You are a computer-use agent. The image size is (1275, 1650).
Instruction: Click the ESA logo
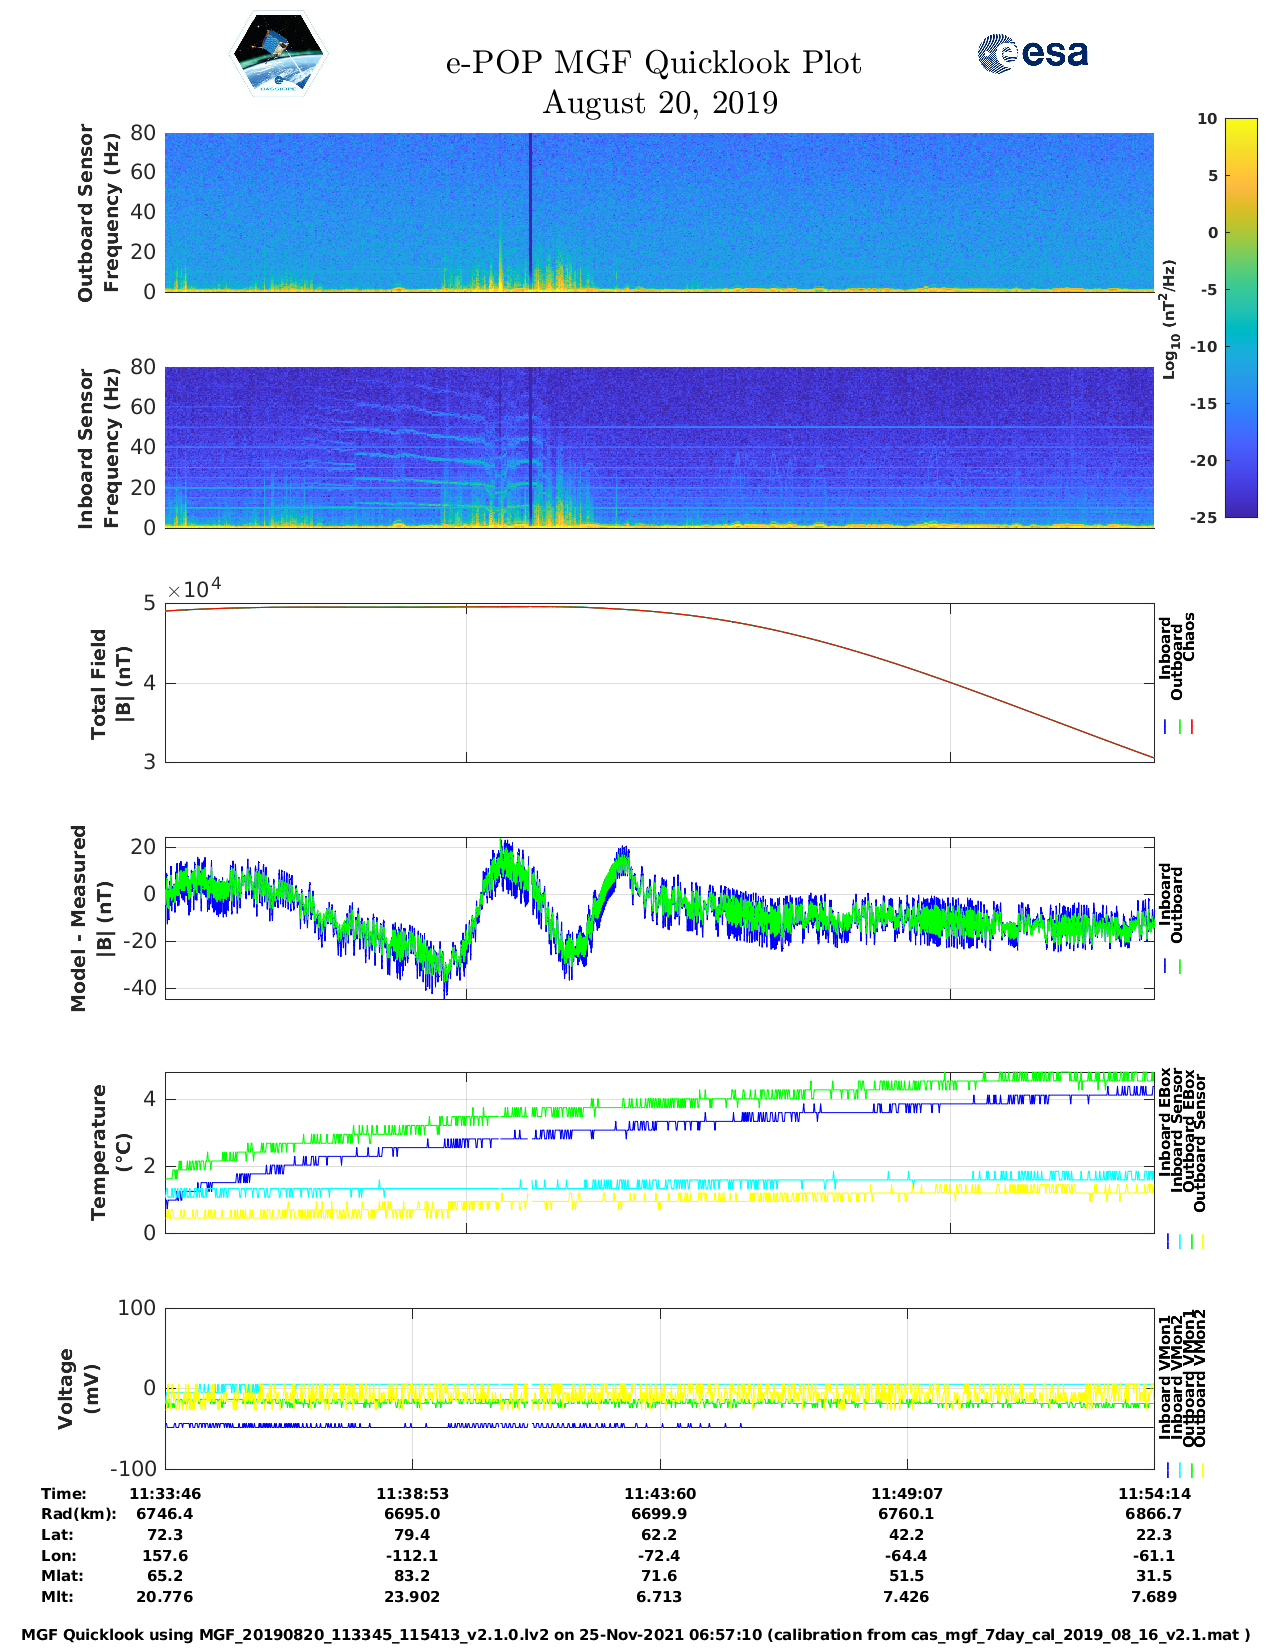pyautogui.click(x=1032, y=53)
